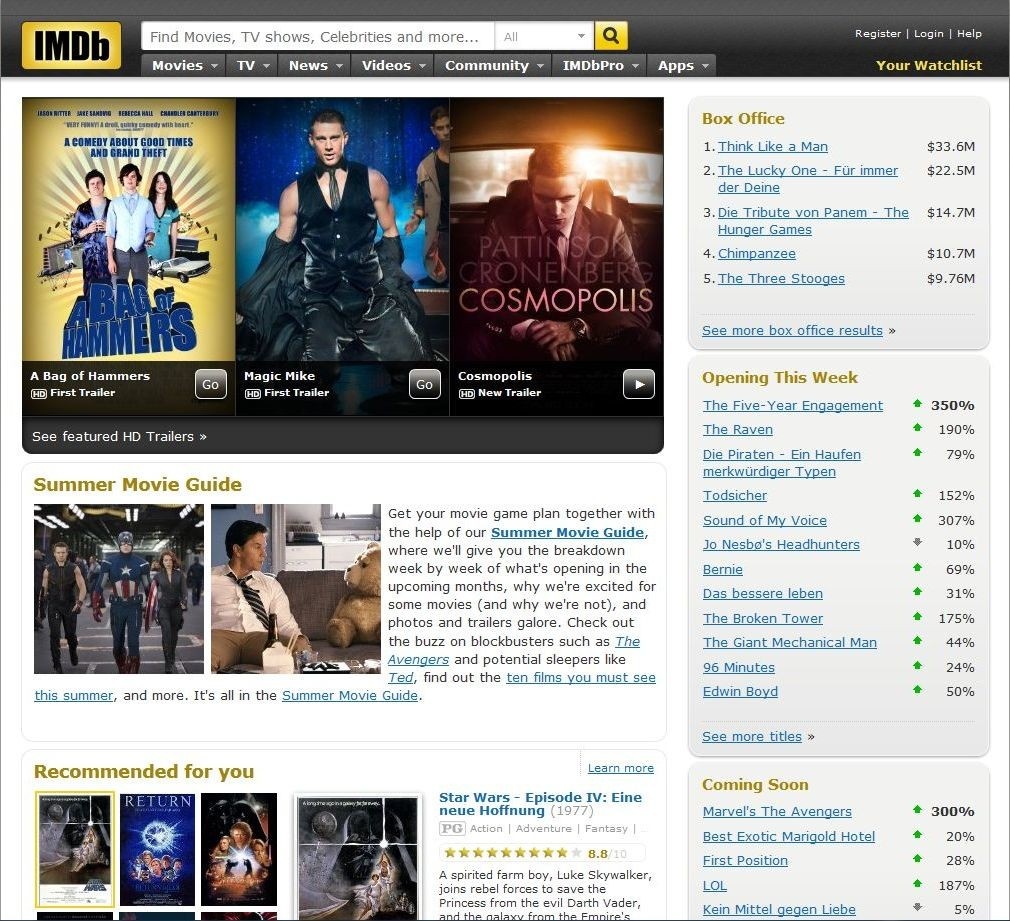Screen dimensions: 1010x921
Task: Open The Lucky One box office entry
Action: [x=808, y=178]
